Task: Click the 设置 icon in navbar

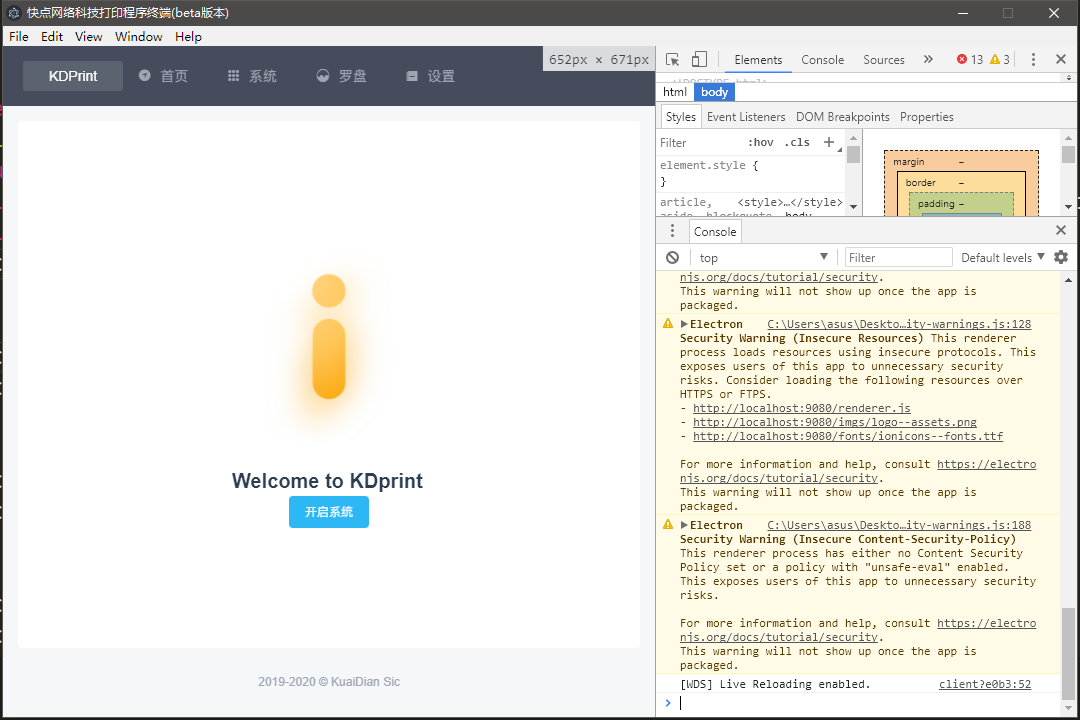Action: click(x=412, y=76)
